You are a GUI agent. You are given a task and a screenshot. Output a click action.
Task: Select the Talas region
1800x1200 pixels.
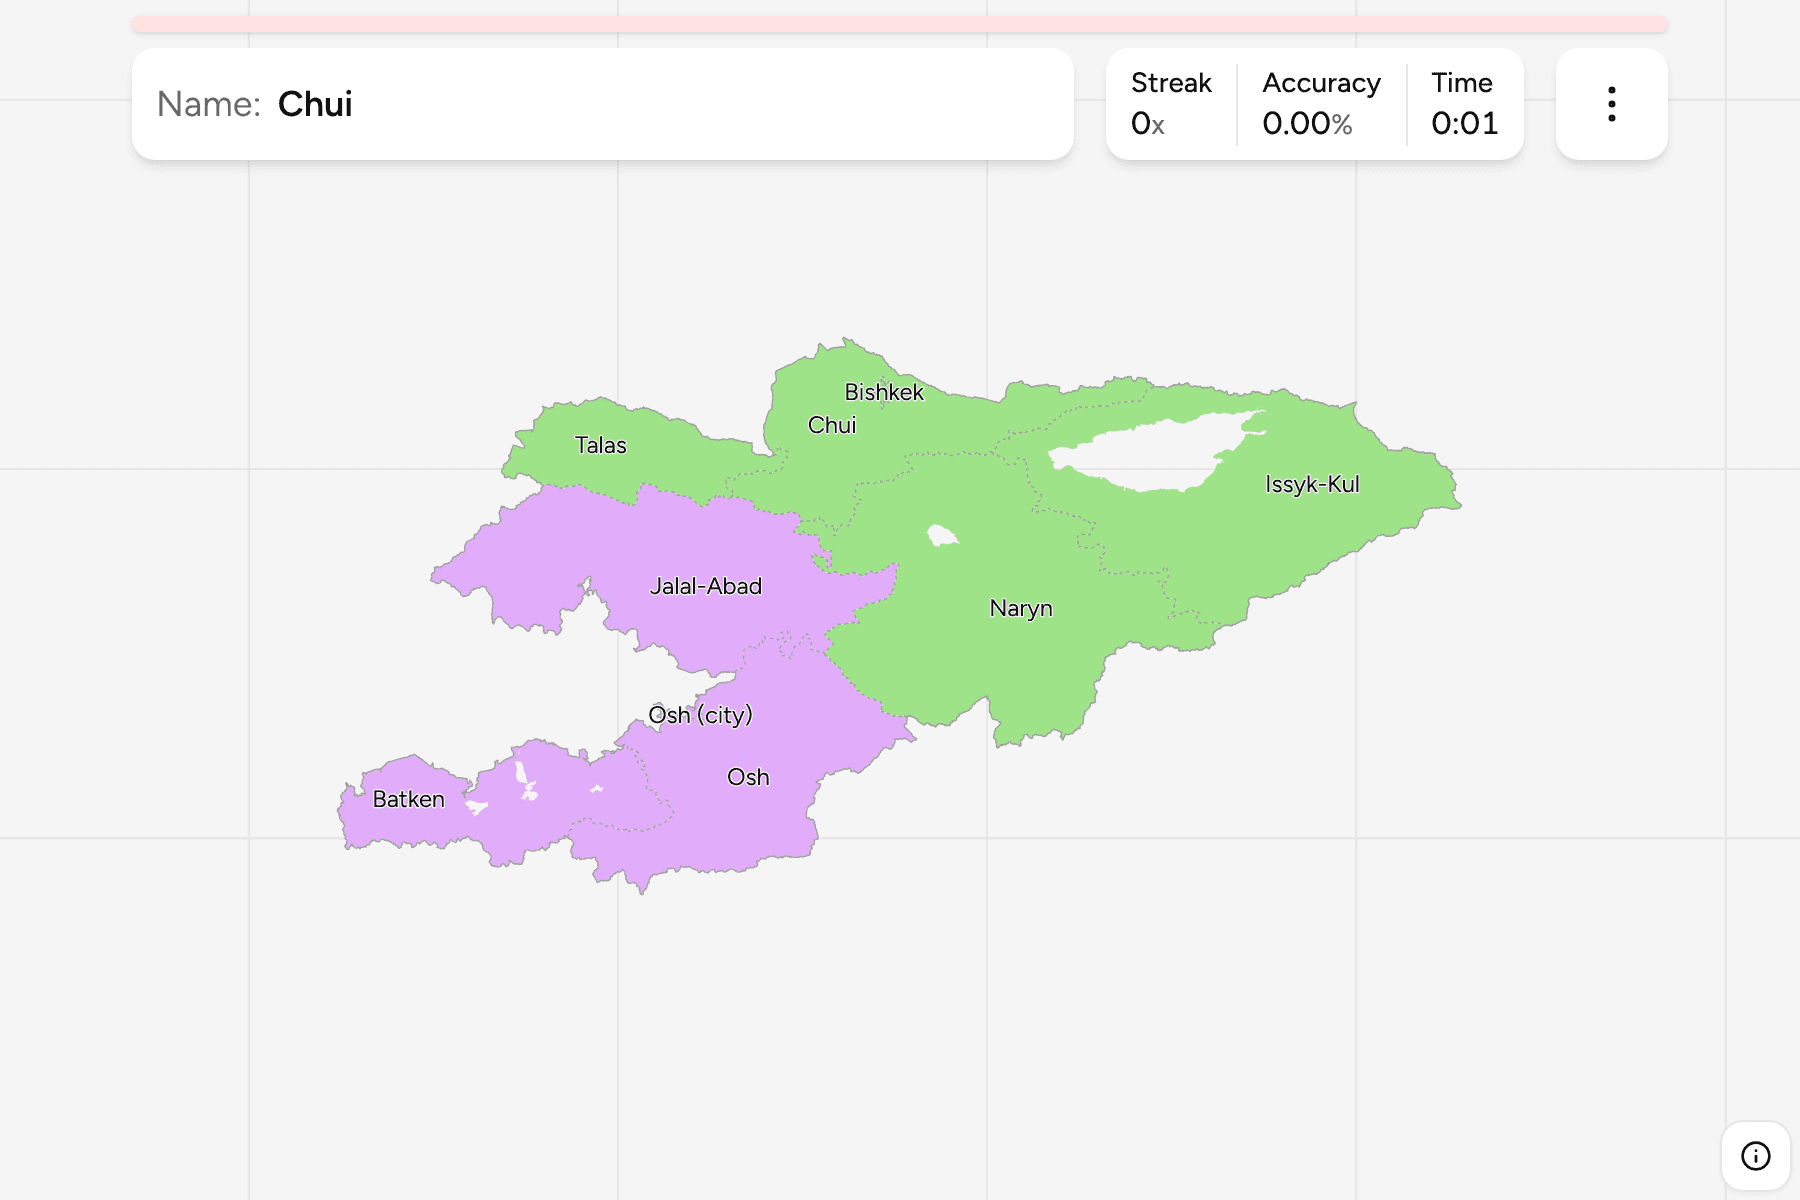[600, 445]
